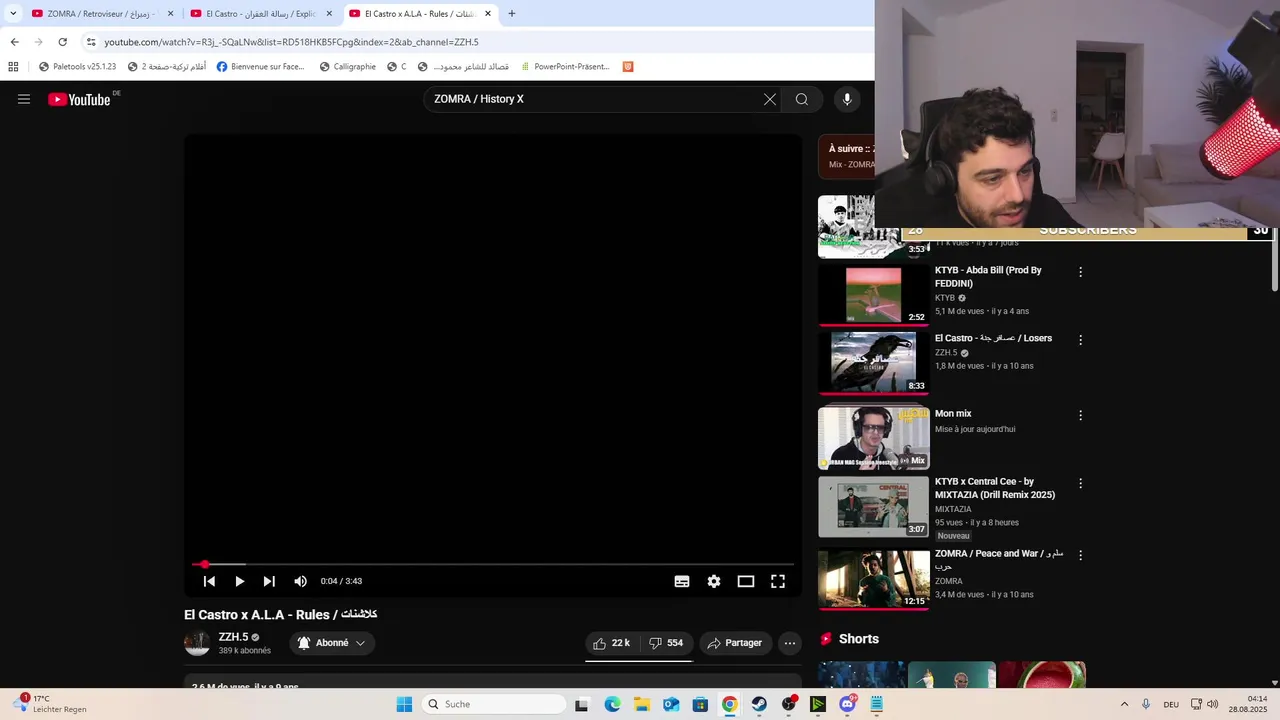Open options for KTYB - Abda Bill video
The width and height of the screenshot is (1280, 720).
1080,272
